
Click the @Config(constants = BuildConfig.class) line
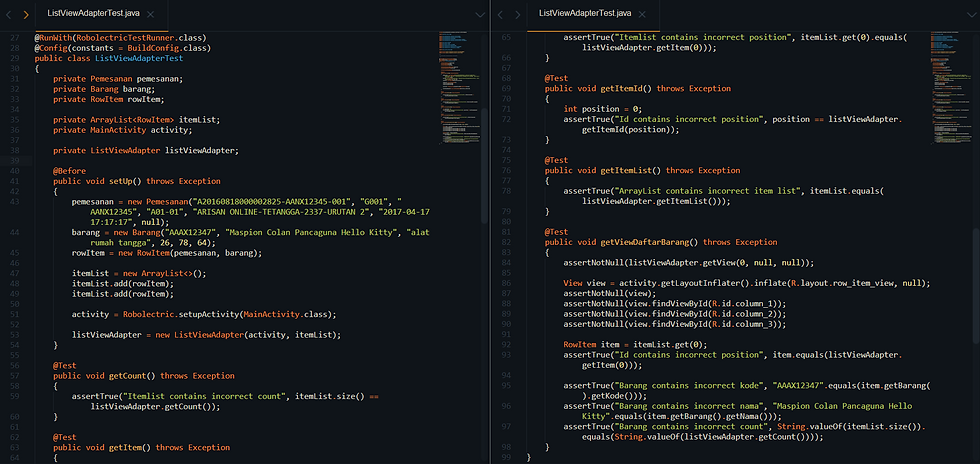[122, 48]
